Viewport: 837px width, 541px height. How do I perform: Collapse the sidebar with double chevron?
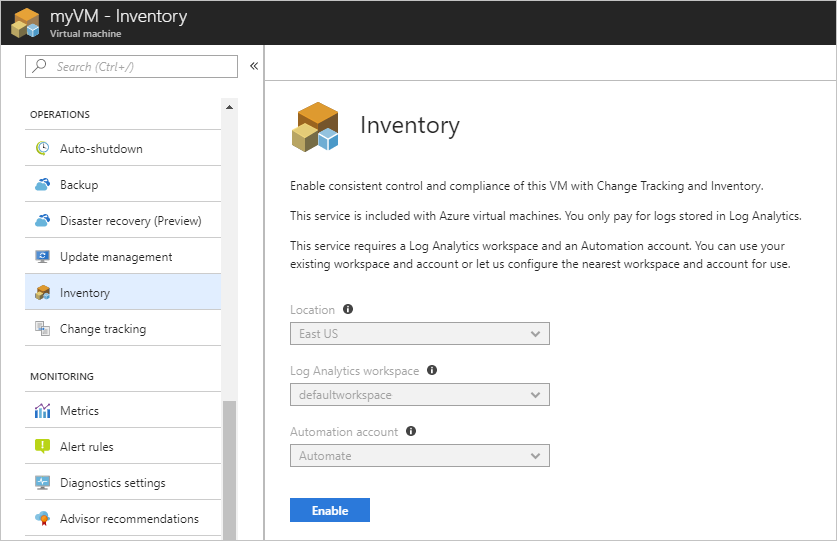(254, 66)
